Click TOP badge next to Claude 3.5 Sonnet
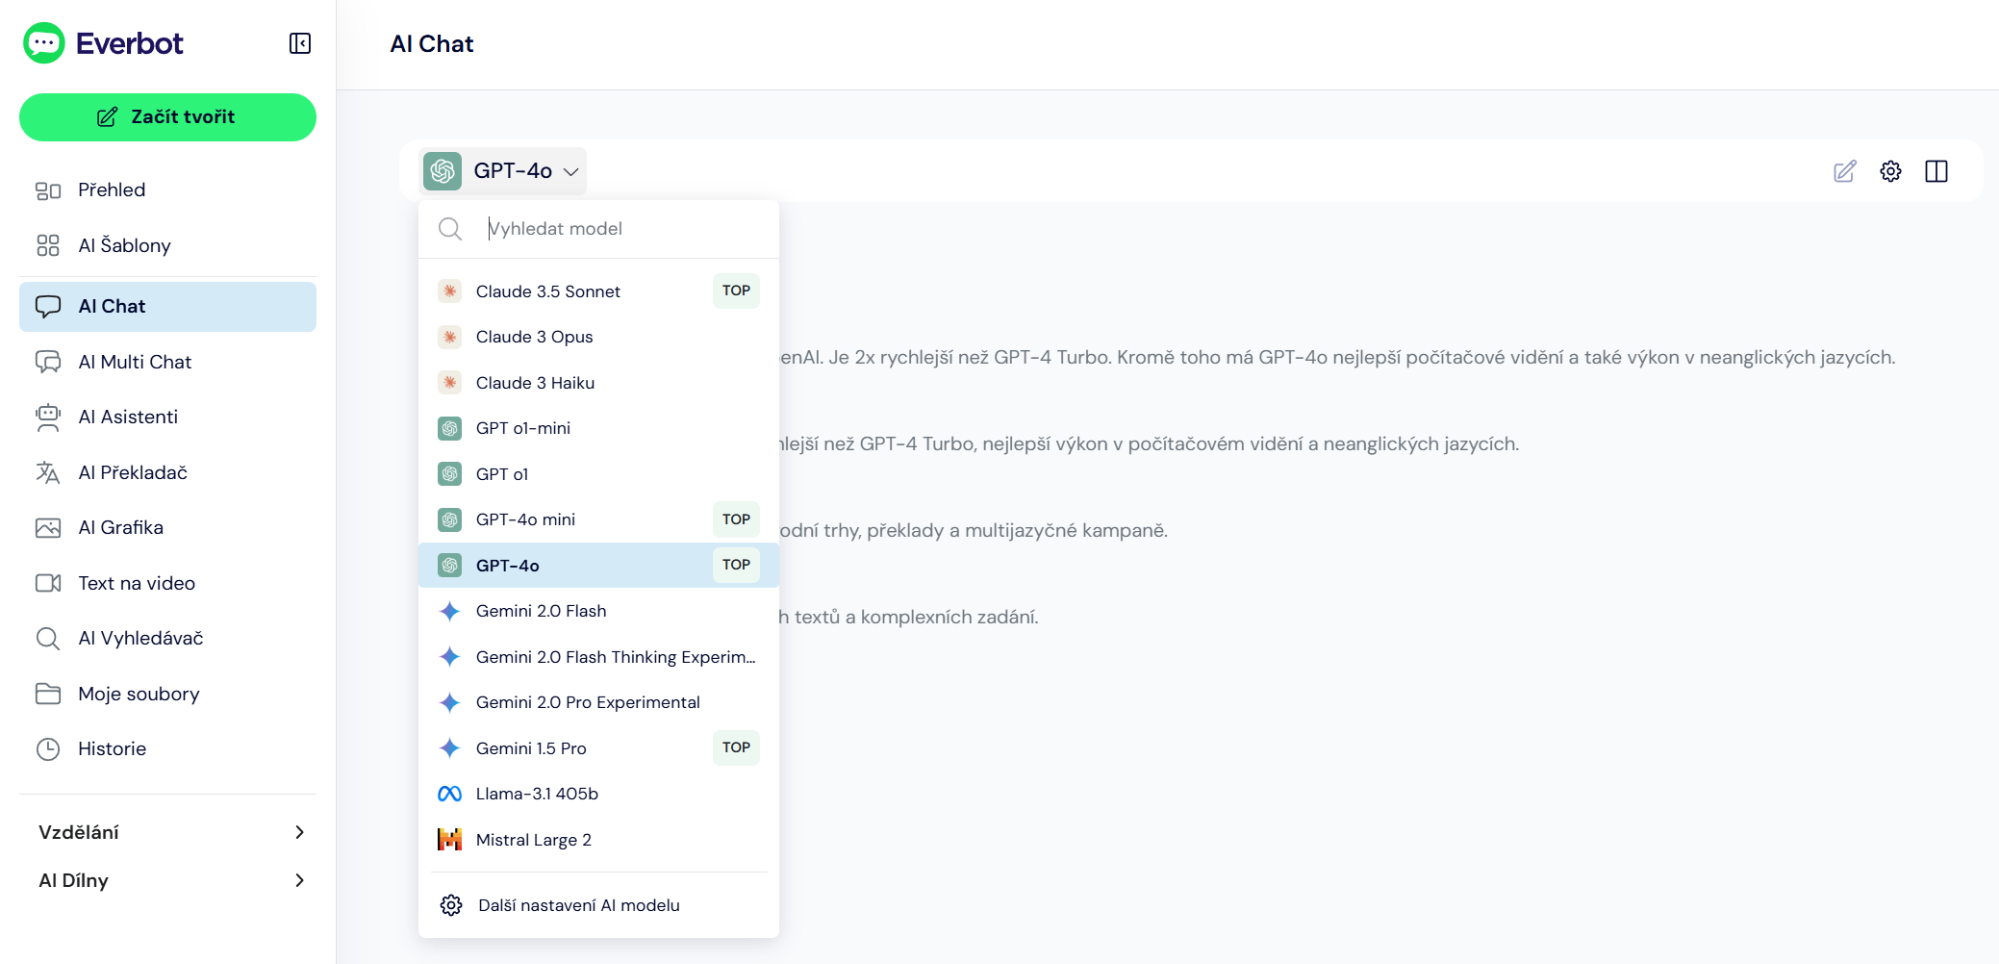 click(x=736, y=291)
